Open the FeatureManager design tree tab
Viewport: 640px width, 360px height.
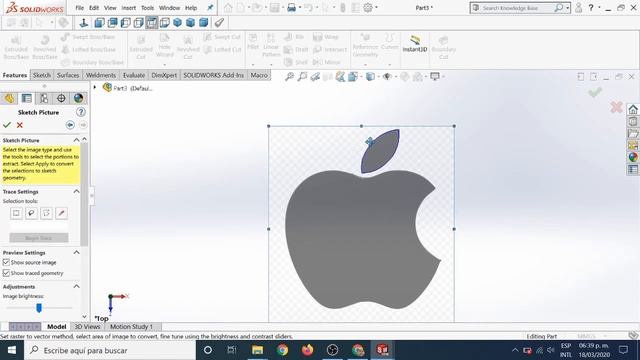point(9,98)
